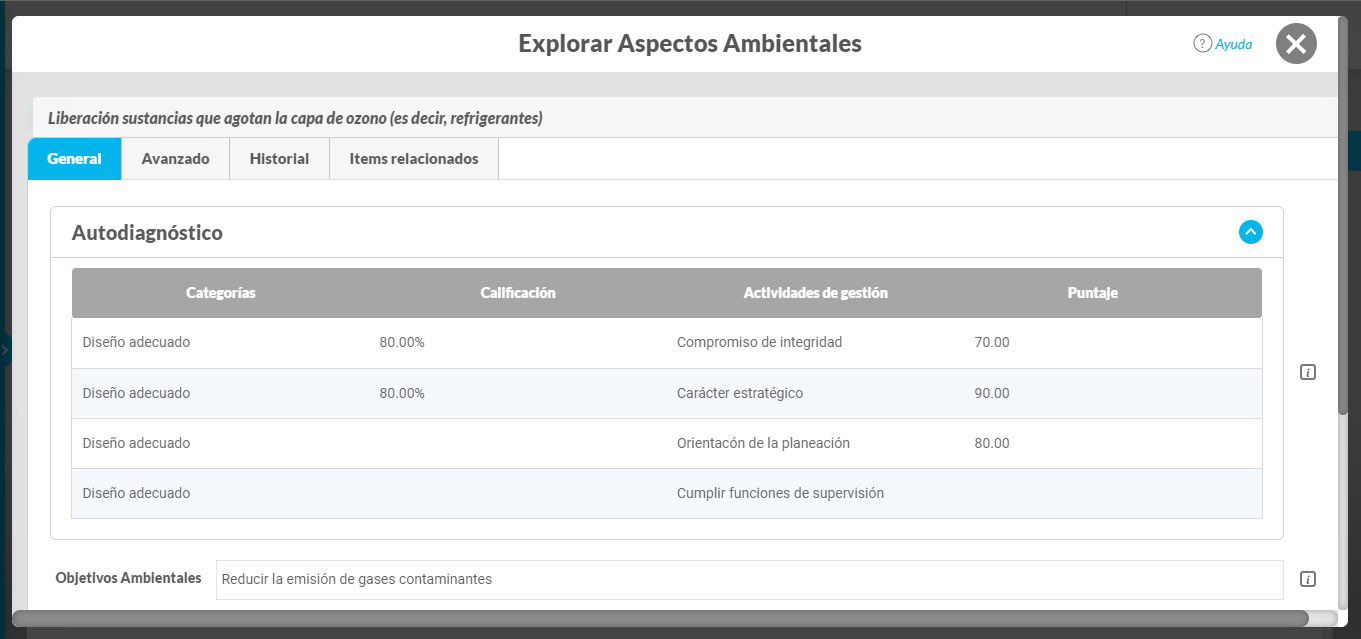Viewport: 1361px width, 639px height.
Task: Click the Categorías column header
Action: [221, 293]
